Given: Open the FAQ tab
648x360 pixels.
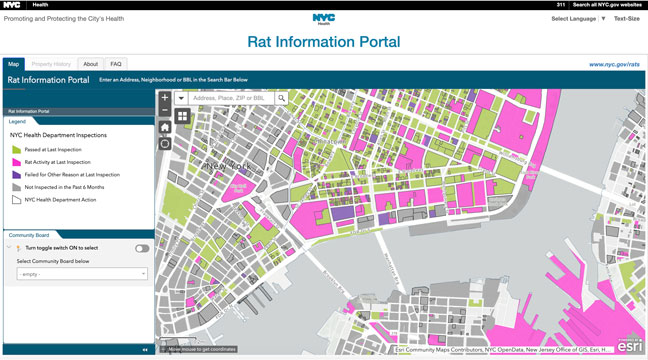Looking at the screenshot, I should point(116,64).
